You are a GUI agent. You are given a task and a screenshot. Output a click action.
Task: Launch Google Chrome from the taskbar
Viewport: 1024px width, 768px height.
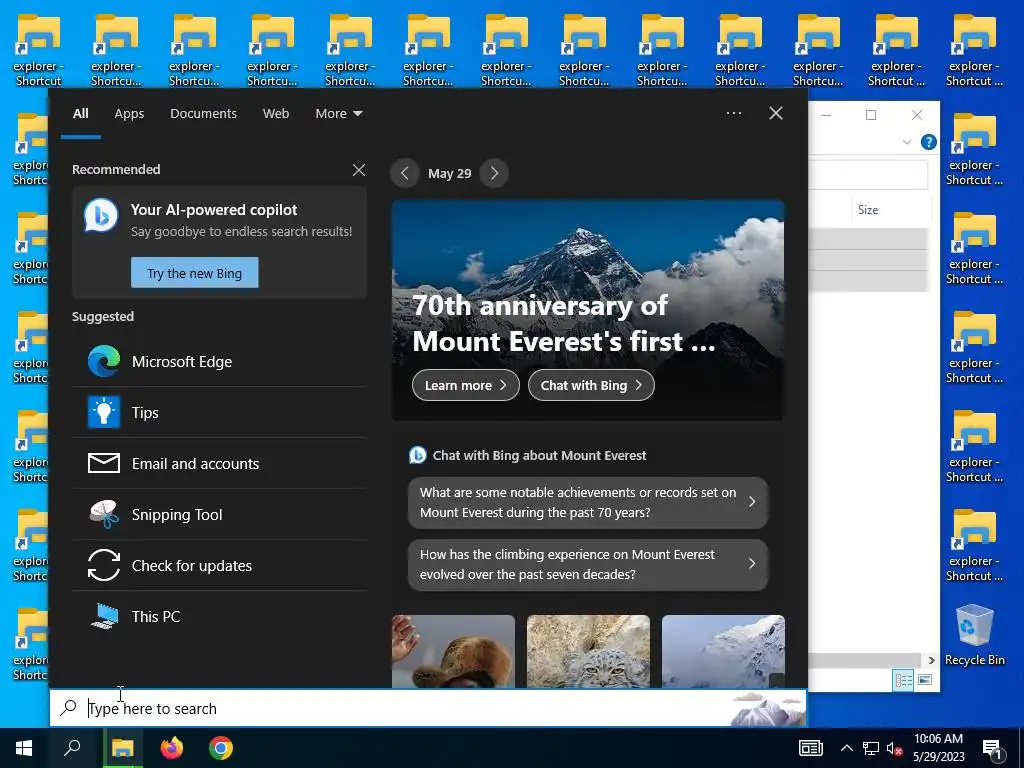coord(221,748)
